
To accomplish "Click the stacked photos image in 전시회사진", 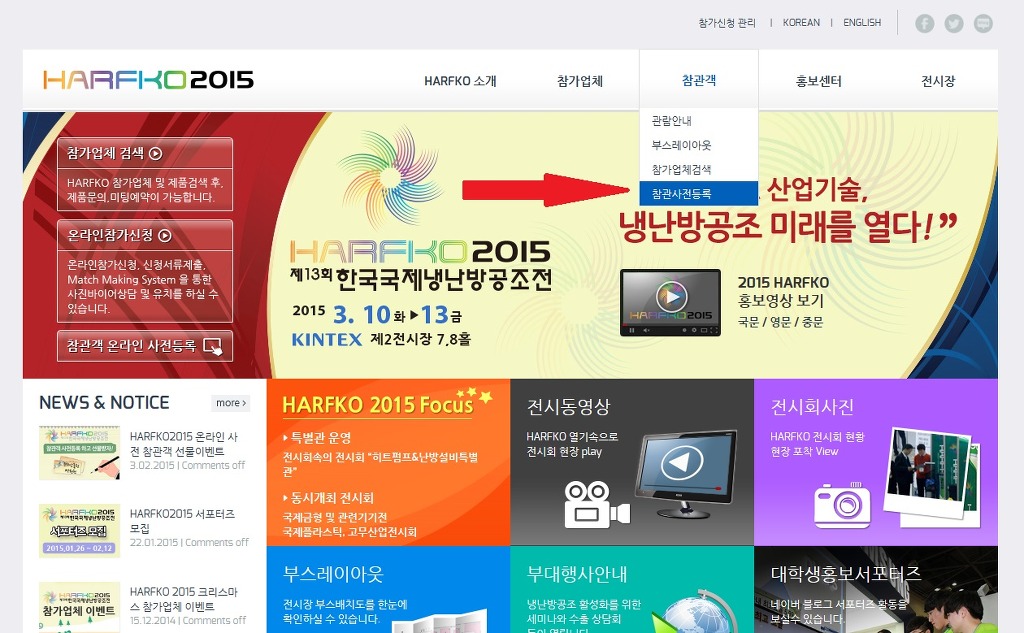I will click(x=933, y=478).
